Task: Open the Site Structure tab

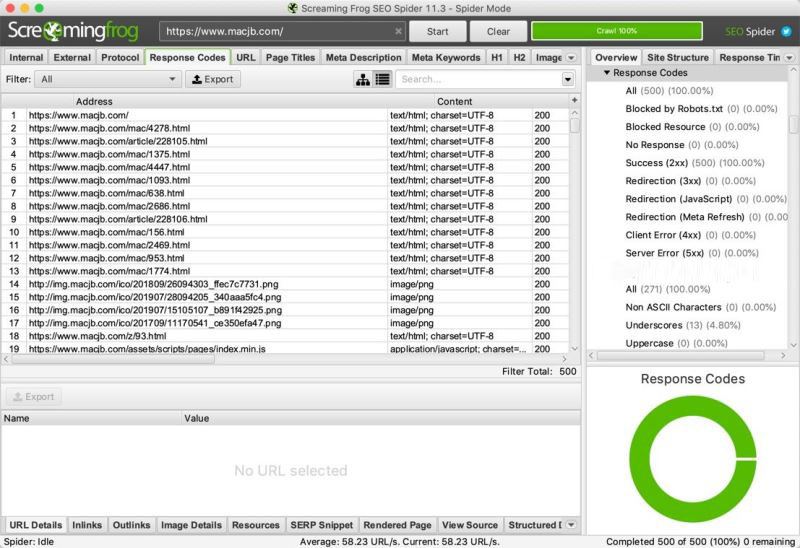Action: (678, 58)
